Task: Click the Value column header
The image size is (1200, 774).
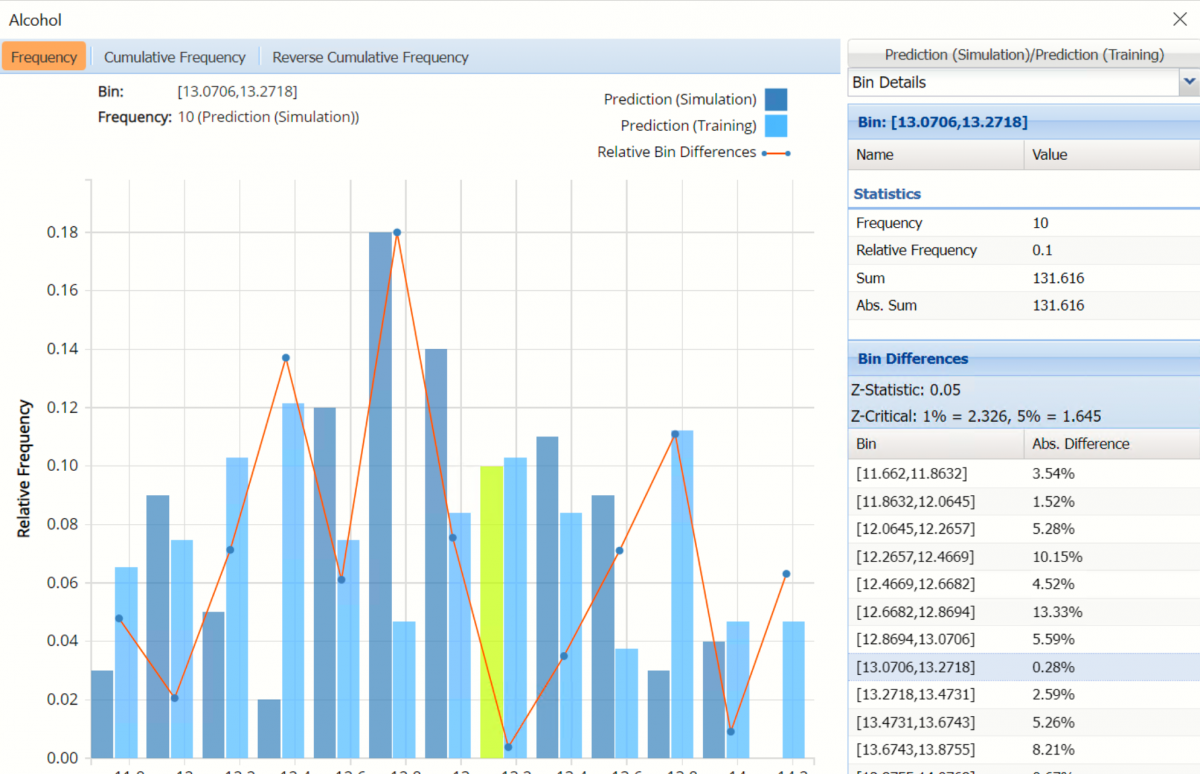Action: click(1110, 155)
